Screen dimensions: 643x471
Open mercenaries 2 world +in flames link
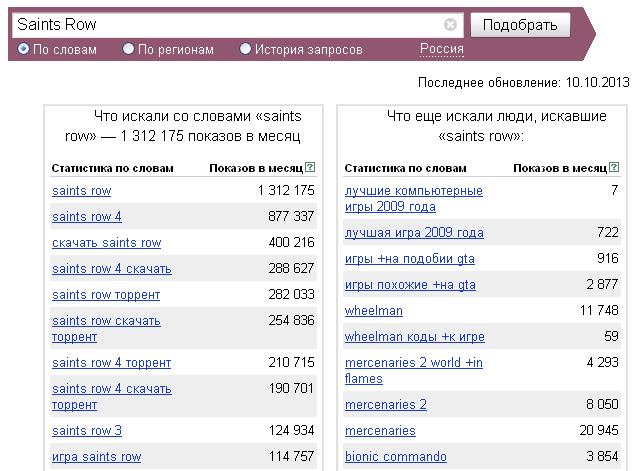click(414, 371)
